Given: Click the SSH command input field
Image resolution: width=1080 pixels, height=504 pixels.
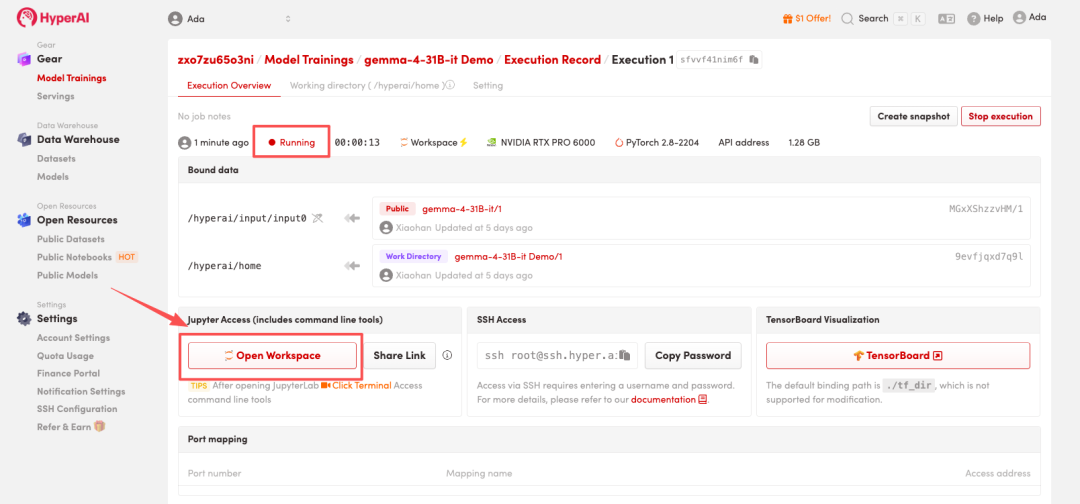Looking at the screenshot, I should [548, 355].
